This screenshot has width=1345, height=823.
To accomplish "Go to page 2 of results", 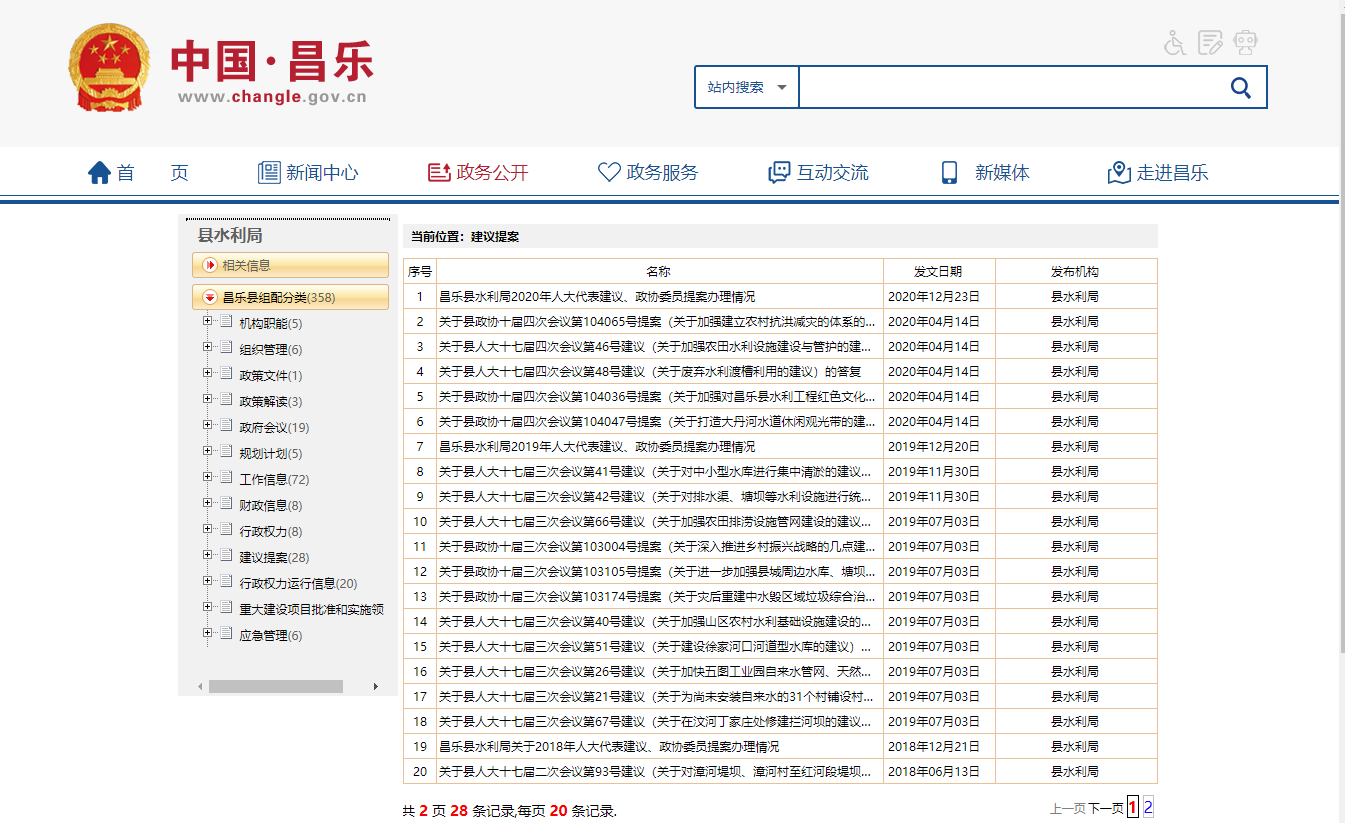I will 1149,807.
